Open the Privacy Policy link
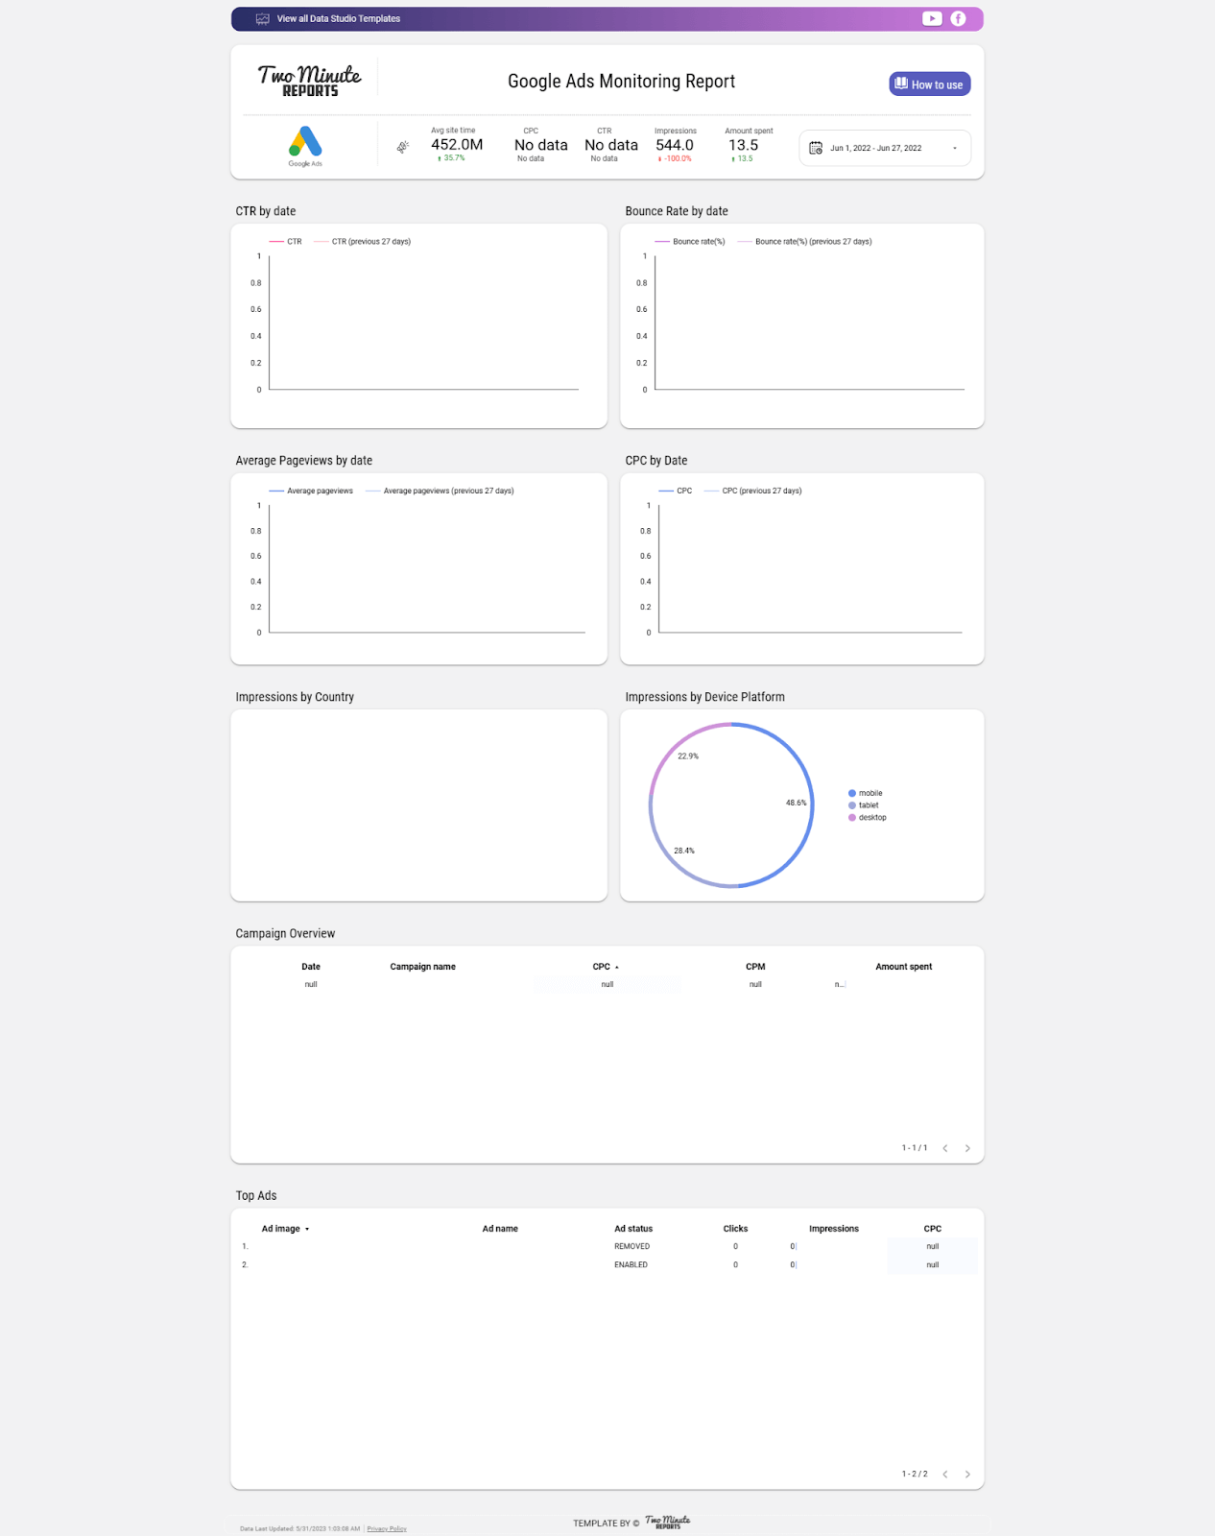 (385, 1529)
